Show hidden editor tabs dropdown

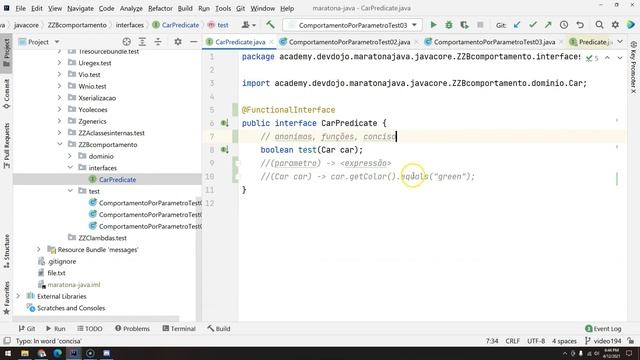click(620, 42)
